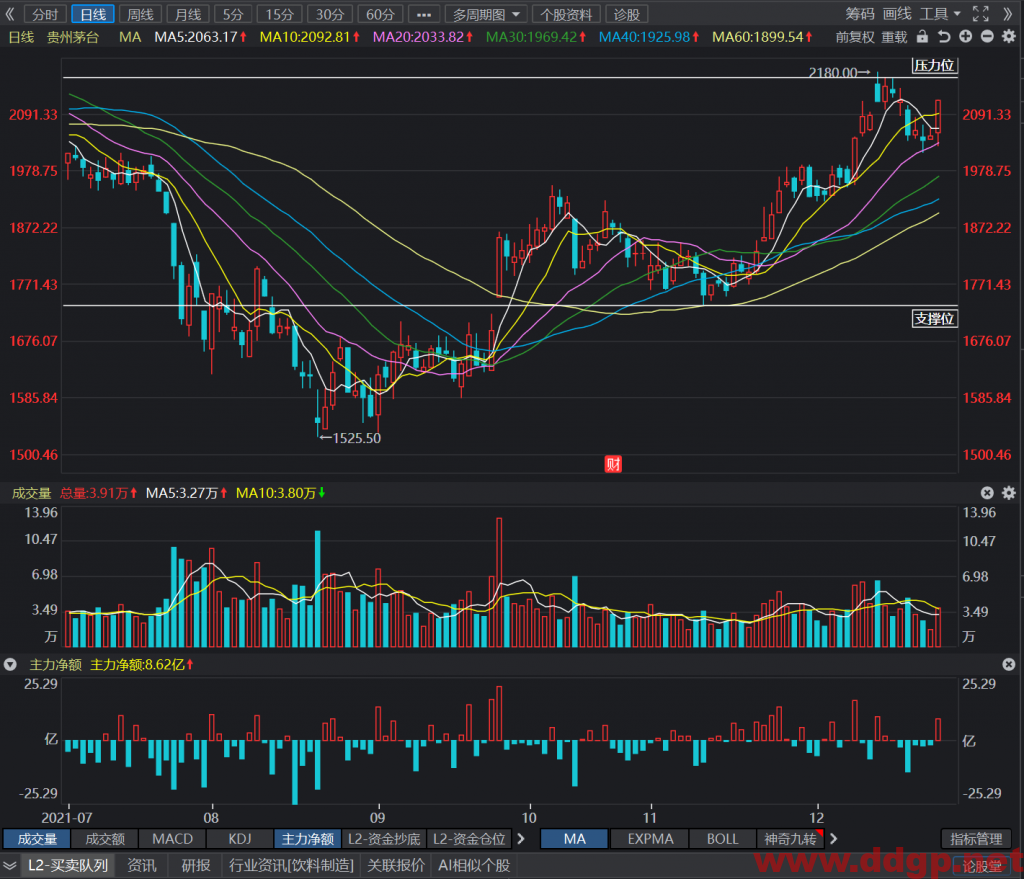Select 15分 minute period
Image resolution: width=1024 pixels, height=879 pixels.
coord(280,14)
